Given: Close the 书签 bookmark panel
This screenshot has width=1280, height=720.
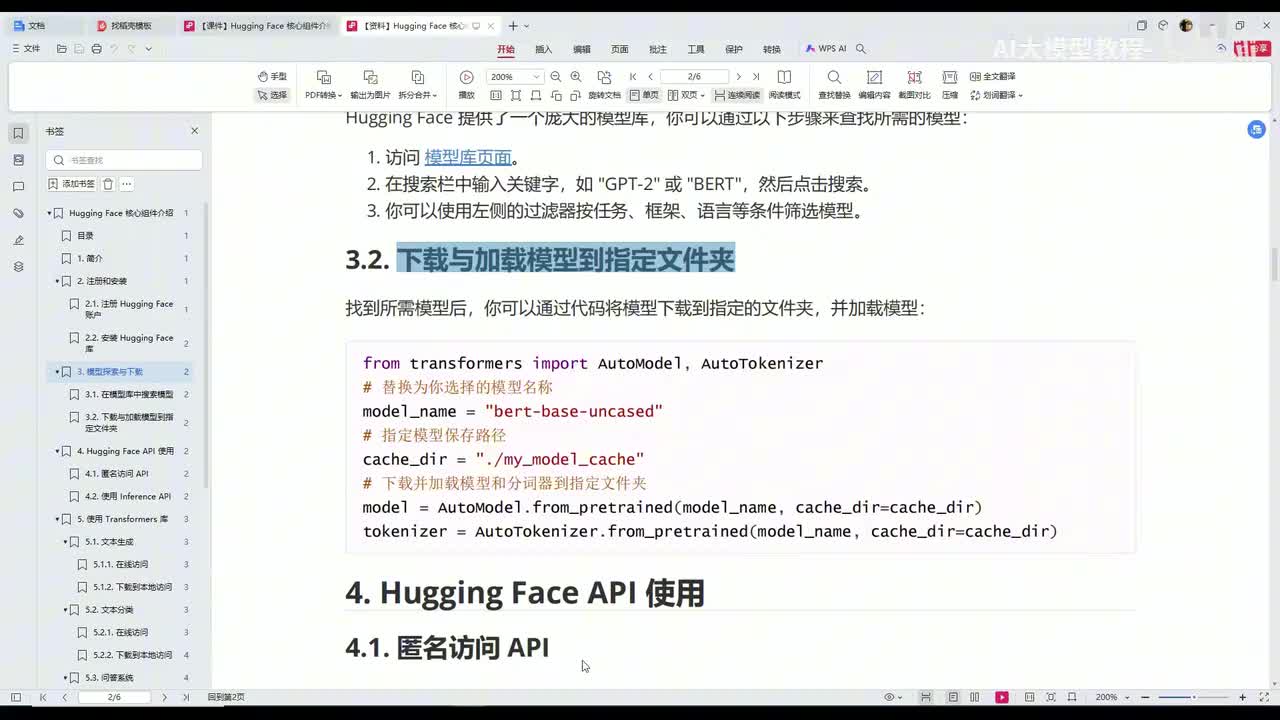Looking at the screenshot, I should (x=195, y=131).
